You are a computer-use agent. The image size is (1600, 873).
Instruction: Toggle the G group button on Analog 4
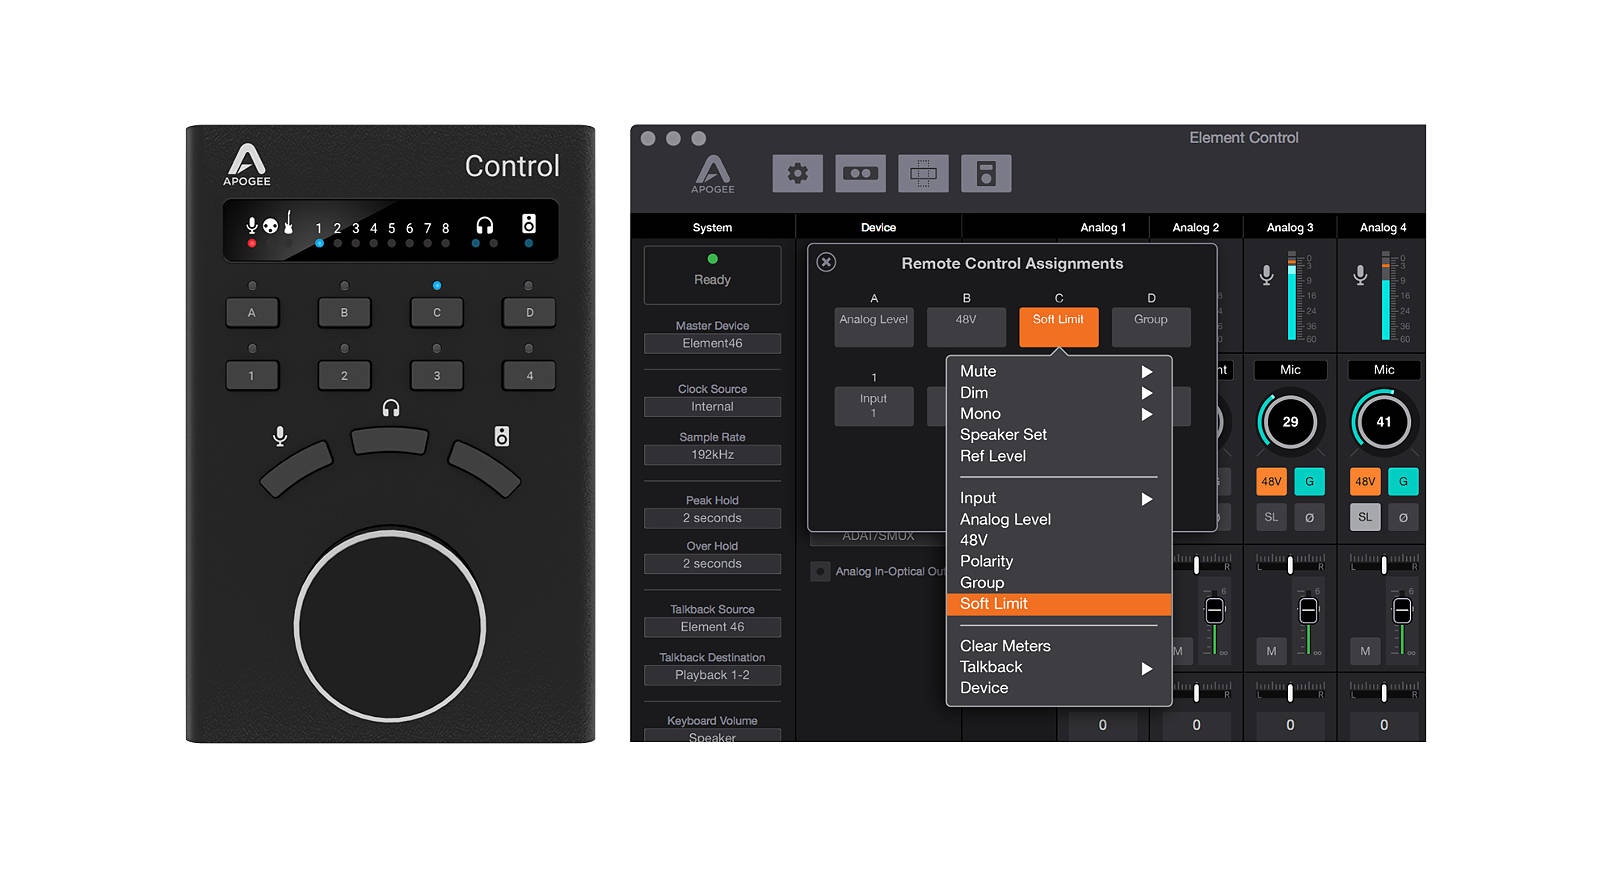[x=1403, y=481]
